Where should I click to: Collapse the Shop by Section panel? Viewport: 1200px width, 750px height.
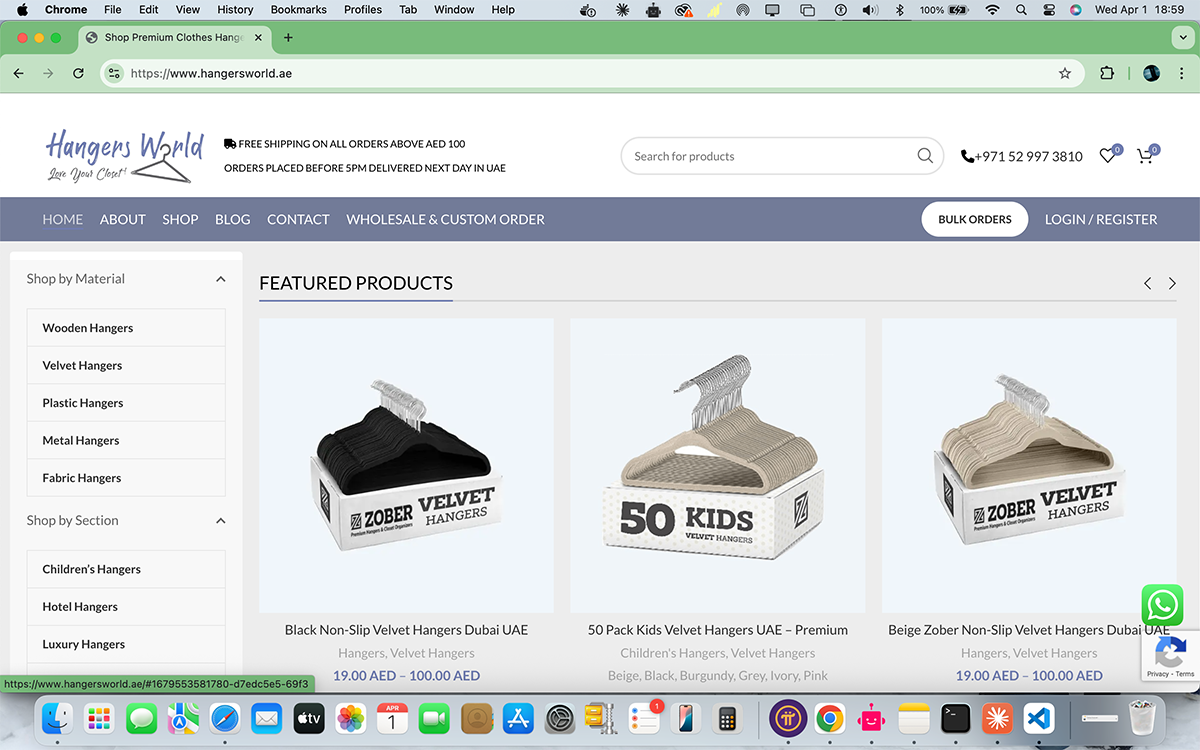point(220,521)
